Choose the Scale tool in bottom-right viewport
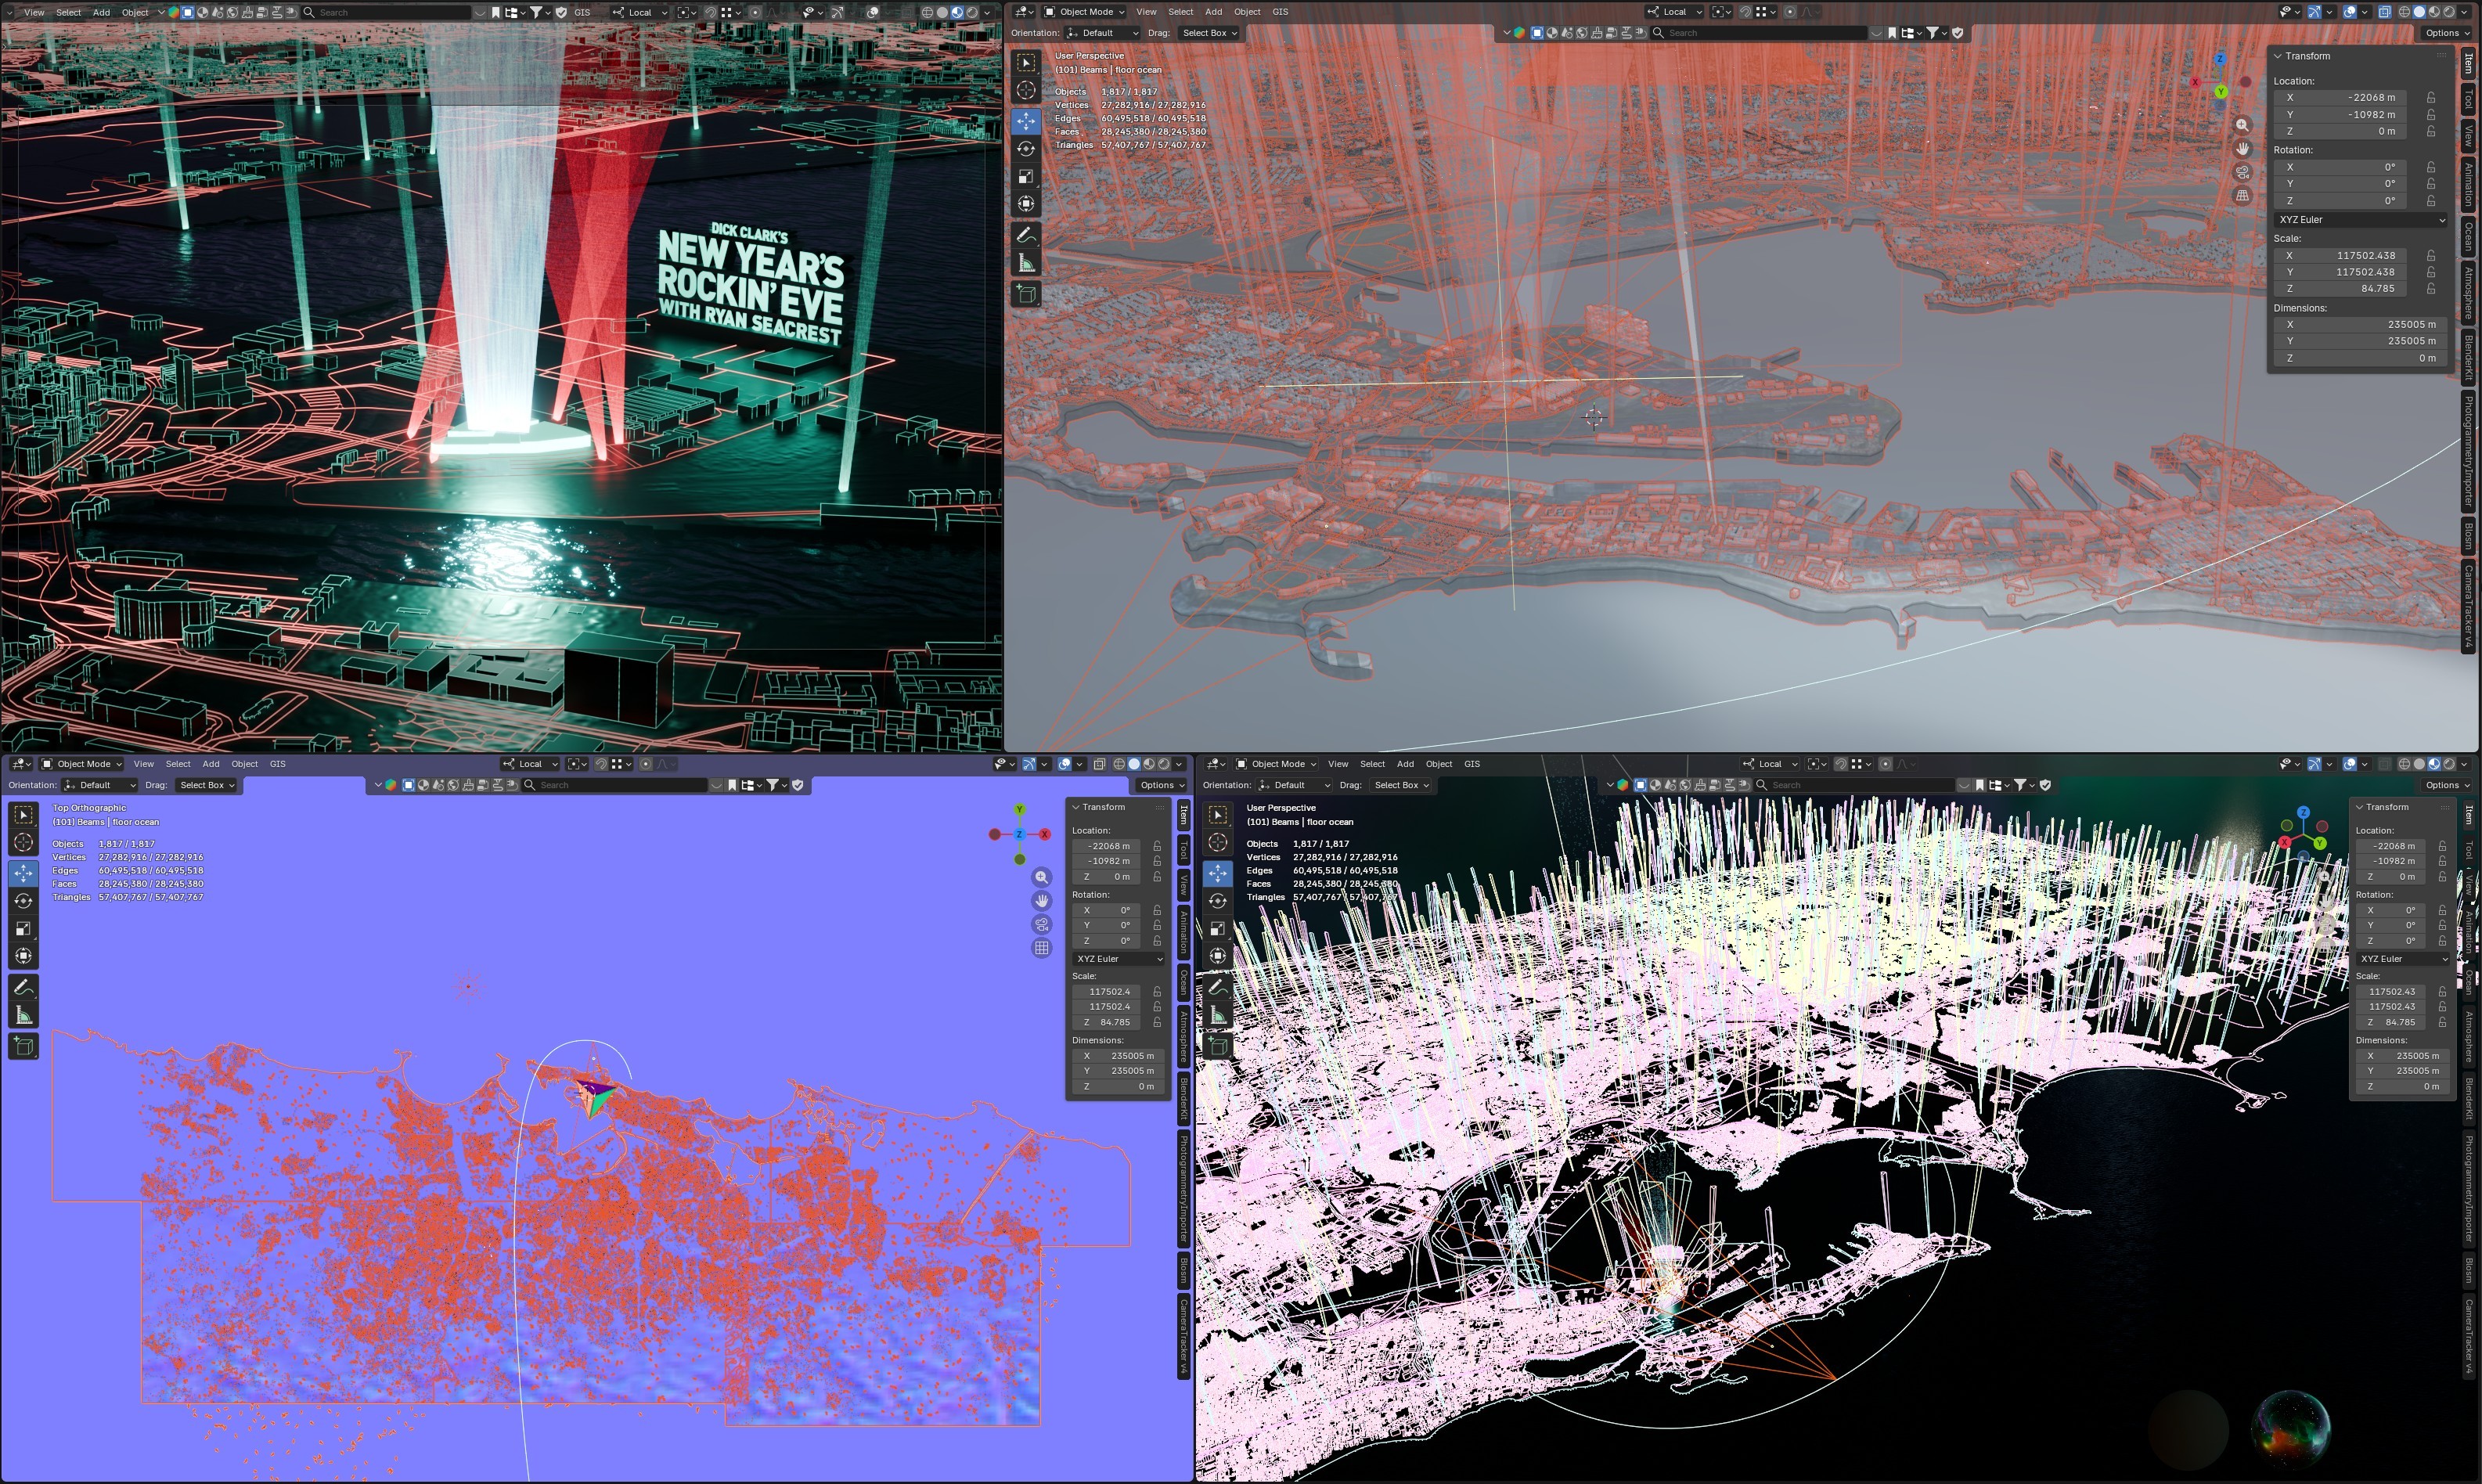The height and width of the screenshot is (1484, 2482). [1217, 928]
